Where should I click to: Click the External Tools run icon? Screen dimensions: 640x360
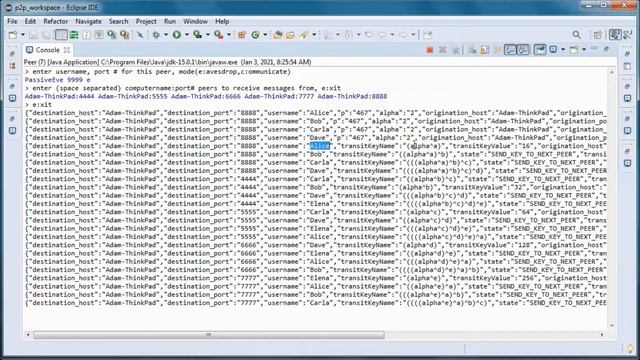pyautogui.click(x=219, y=35)
